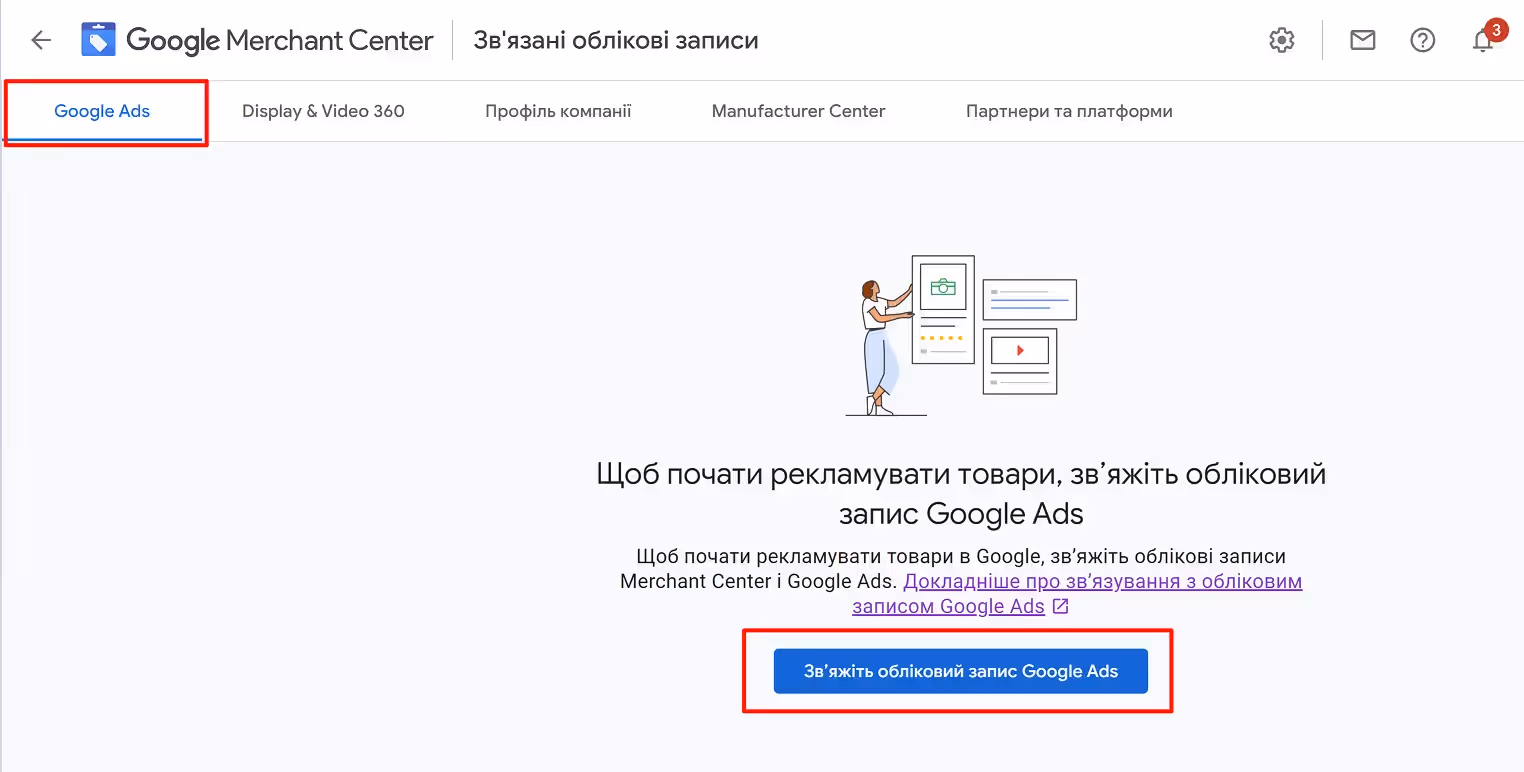This screenshot has width=1524, height=772.
Task: Click Зв'яжіть обліковий запис Google Ads button
Action: [961, 671]
